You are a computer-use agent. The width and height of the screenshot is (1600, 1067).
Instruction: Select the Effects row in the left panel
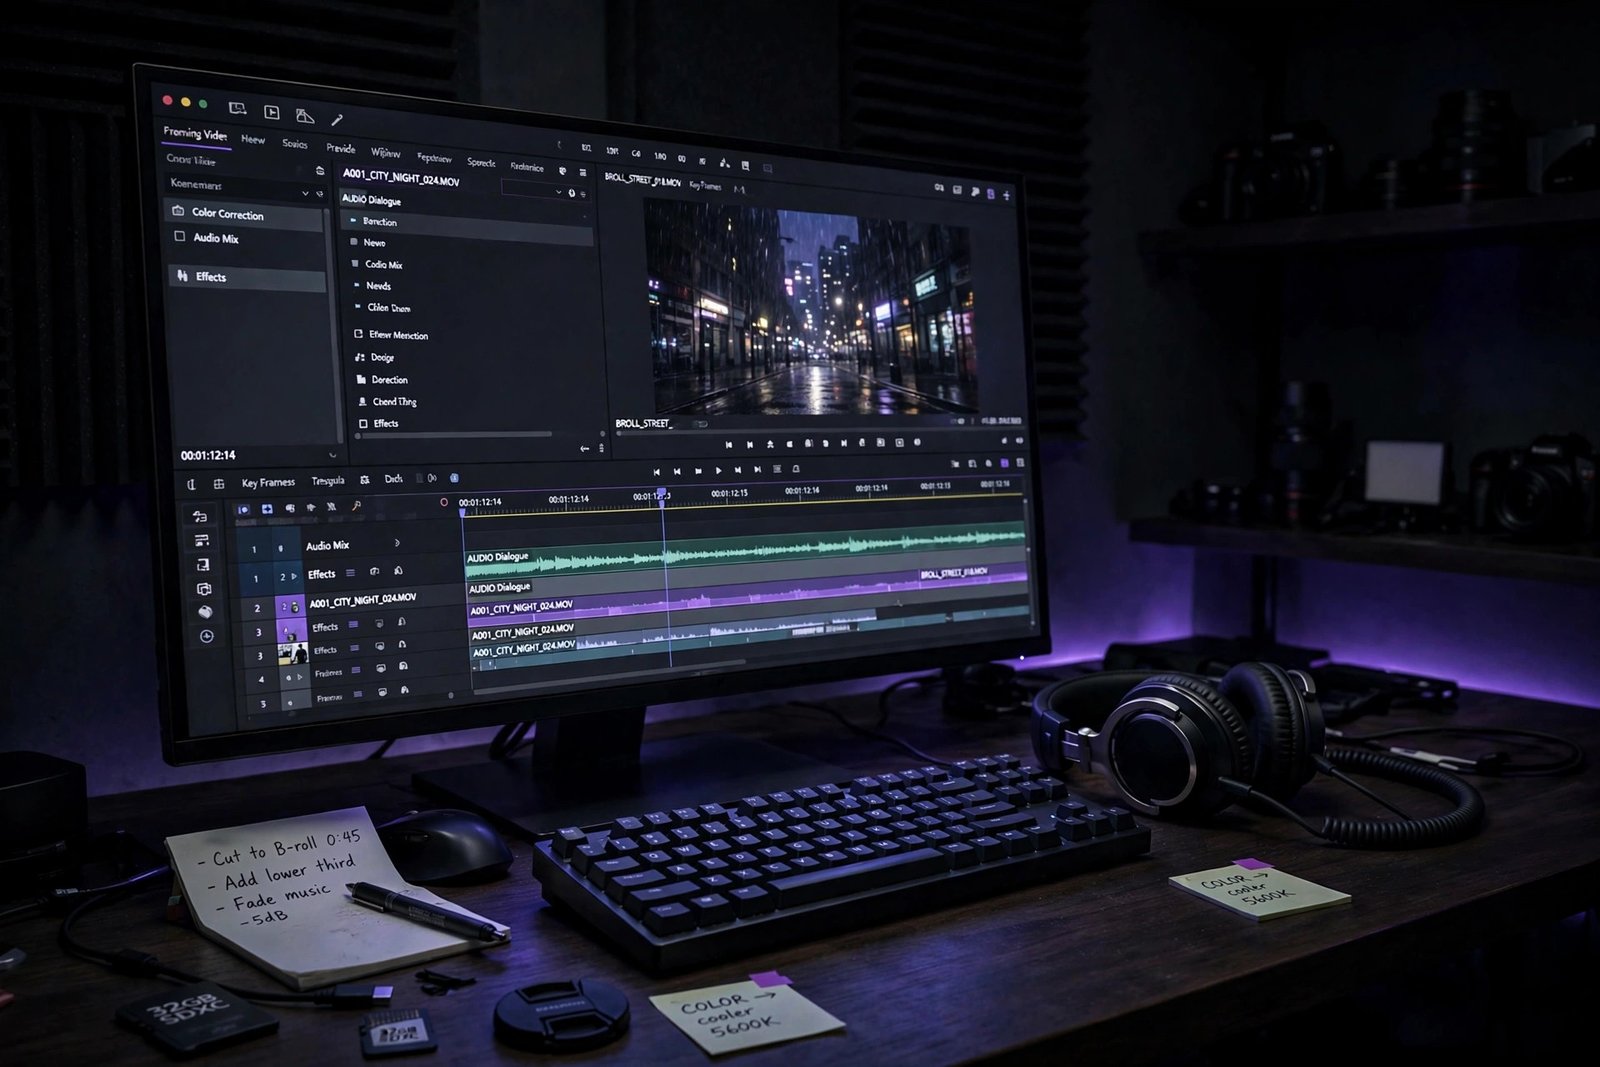click(247, 277)
